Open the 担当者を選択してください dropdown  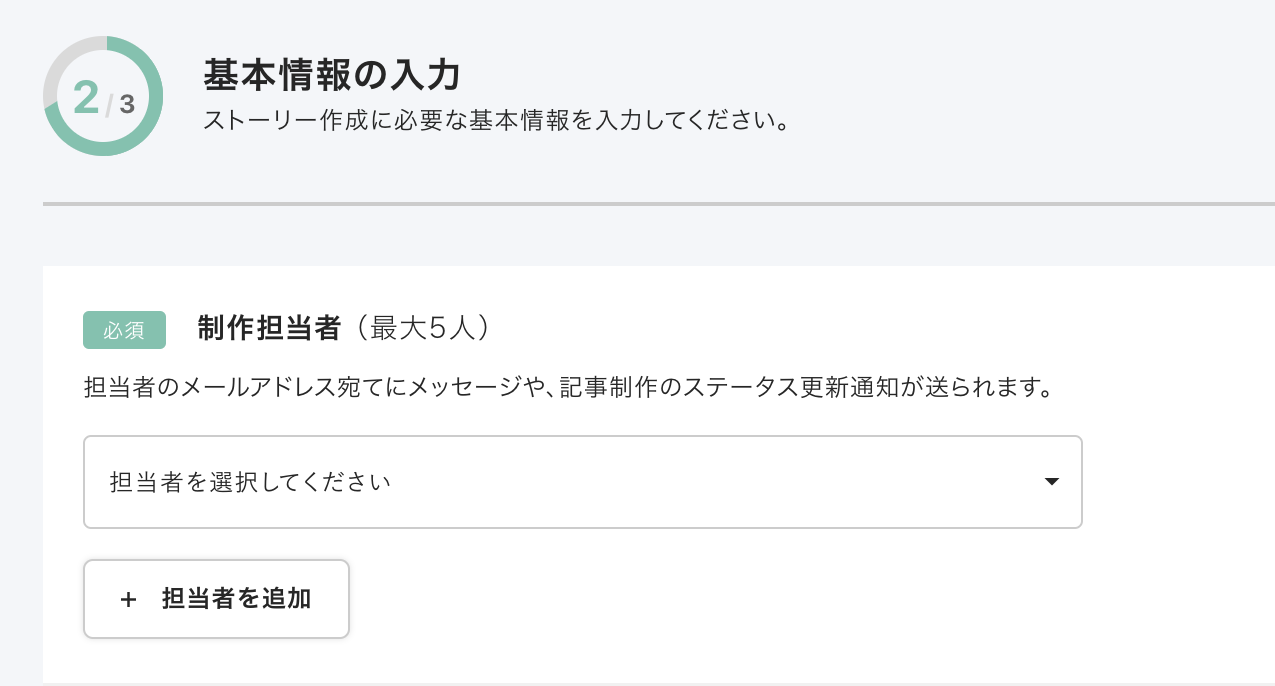tap(582, 482)
